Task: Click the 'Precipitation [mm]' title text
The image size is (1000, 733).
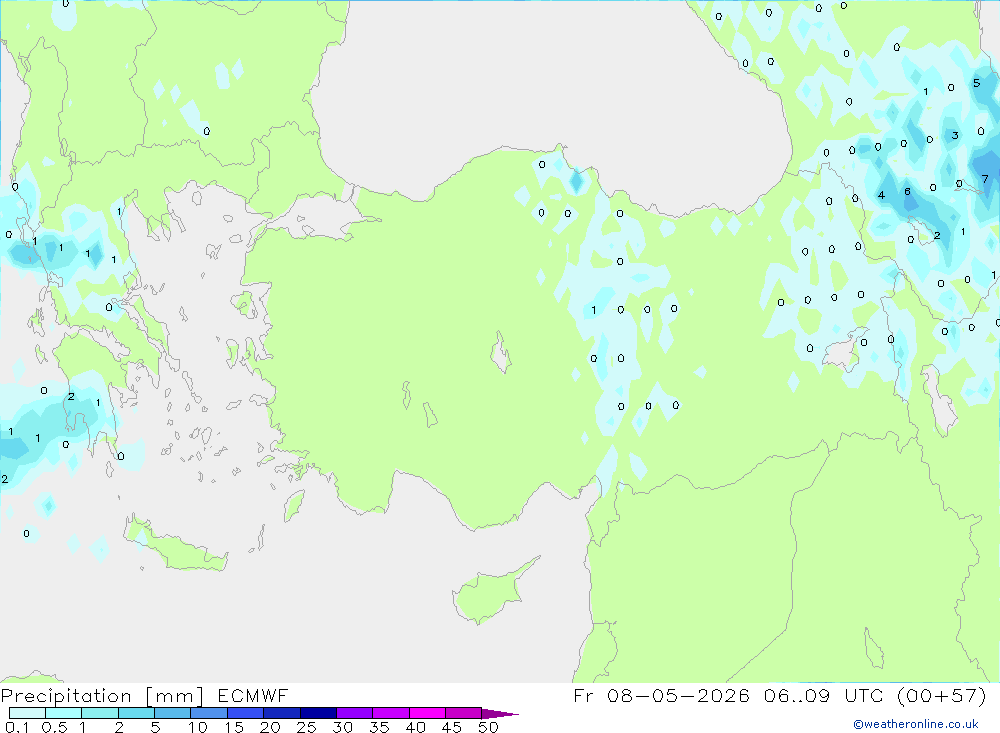Action: pyautogui.click(x=102, y=695)
